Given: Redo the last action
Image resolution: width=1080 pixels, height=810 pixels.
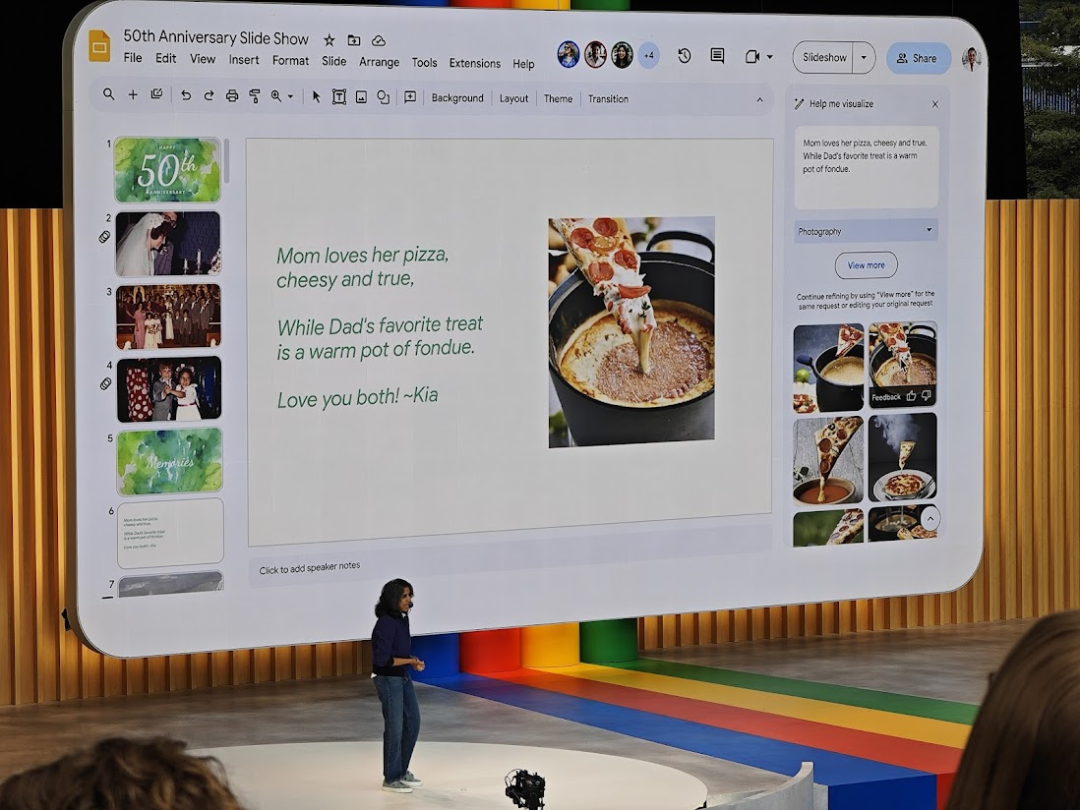Looking at the screenshot, I should click(x=209, y=96).
